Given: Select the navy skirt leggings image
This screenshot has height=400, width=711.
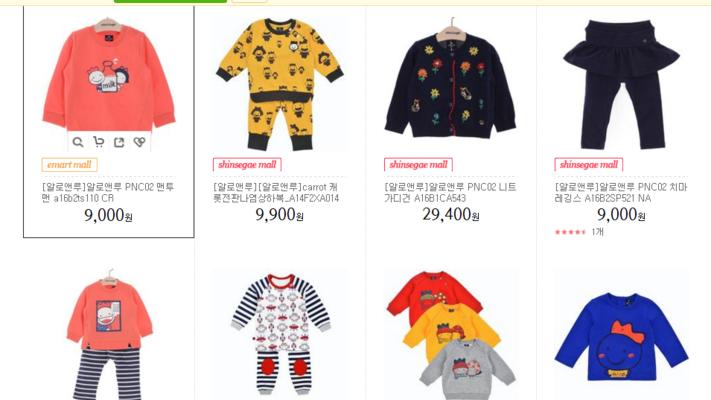Looking at the screenshot, I should [x=621, y=84].
